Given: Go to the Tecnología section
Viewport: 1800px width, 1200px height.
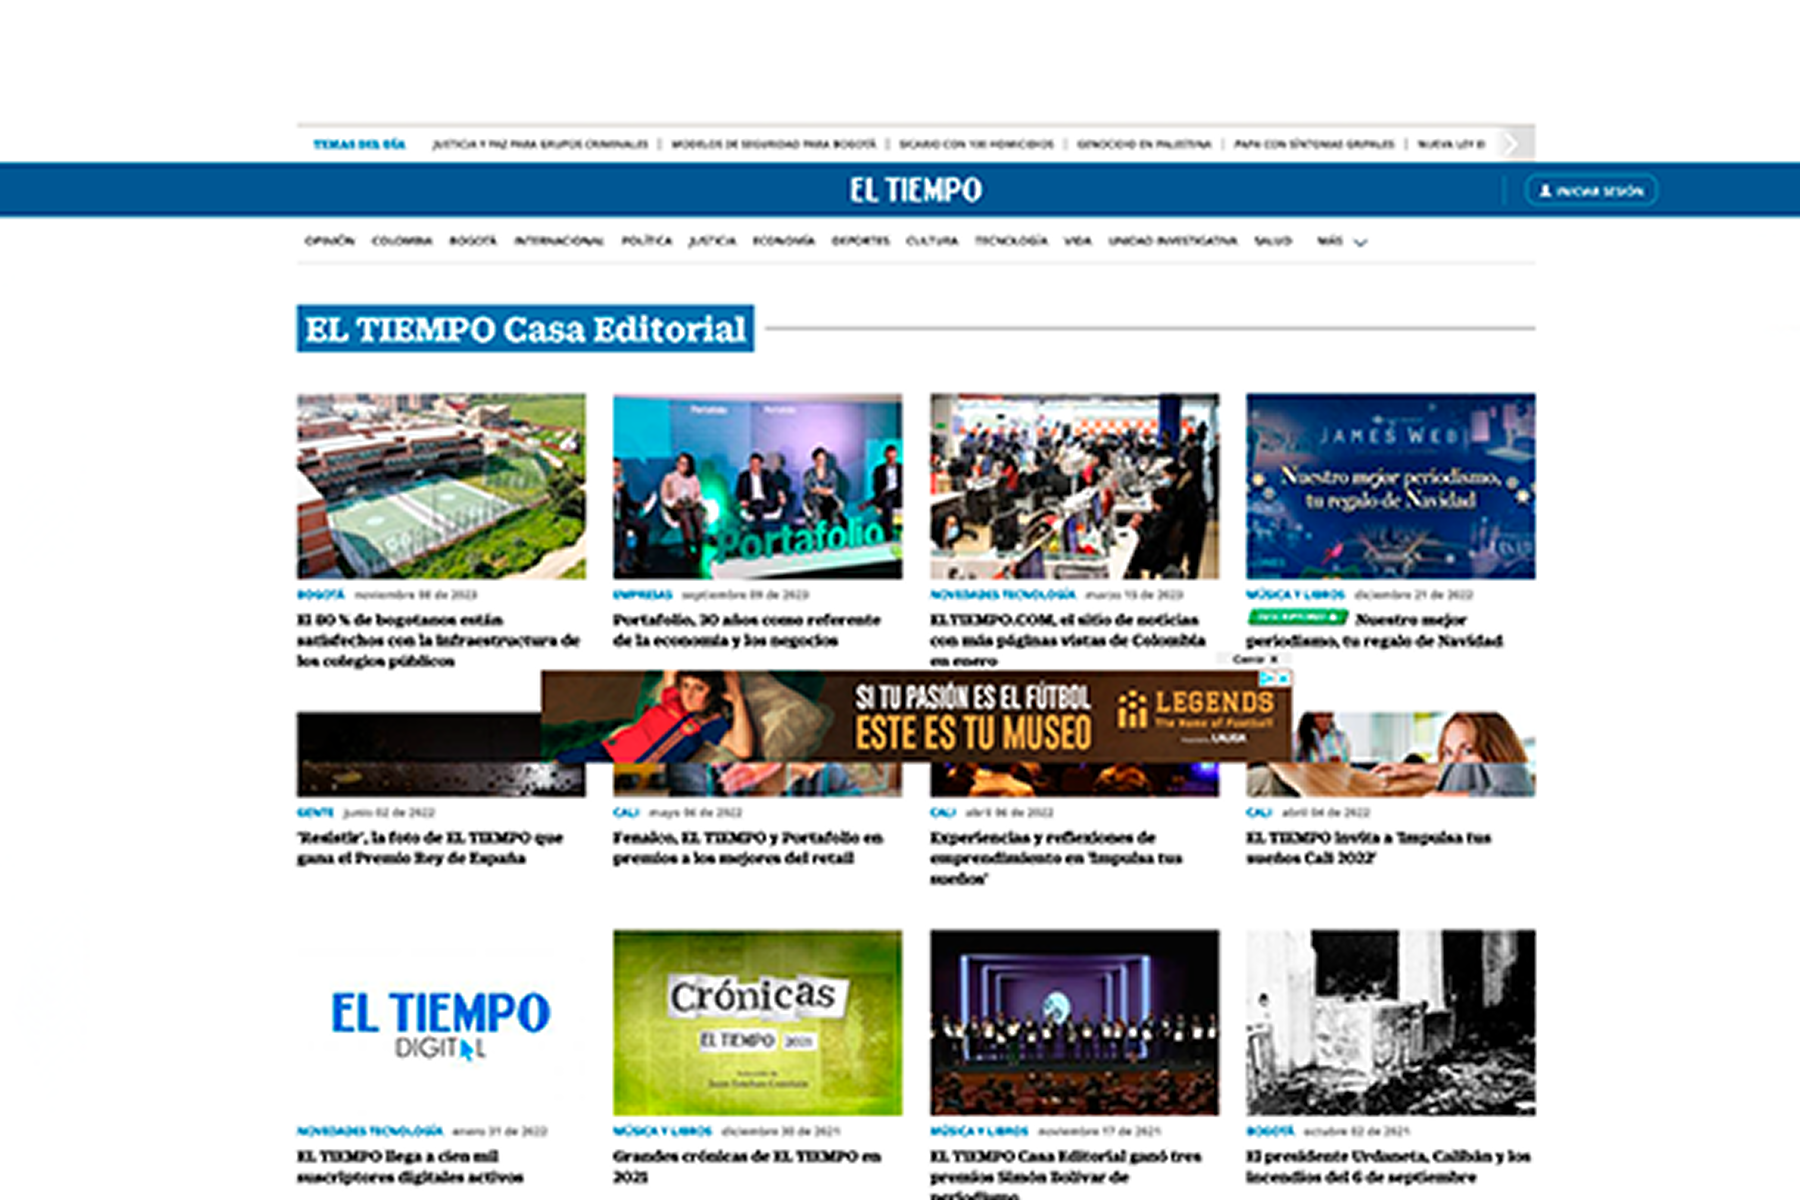Looking at the screenshot, I should coord(1011,241).
